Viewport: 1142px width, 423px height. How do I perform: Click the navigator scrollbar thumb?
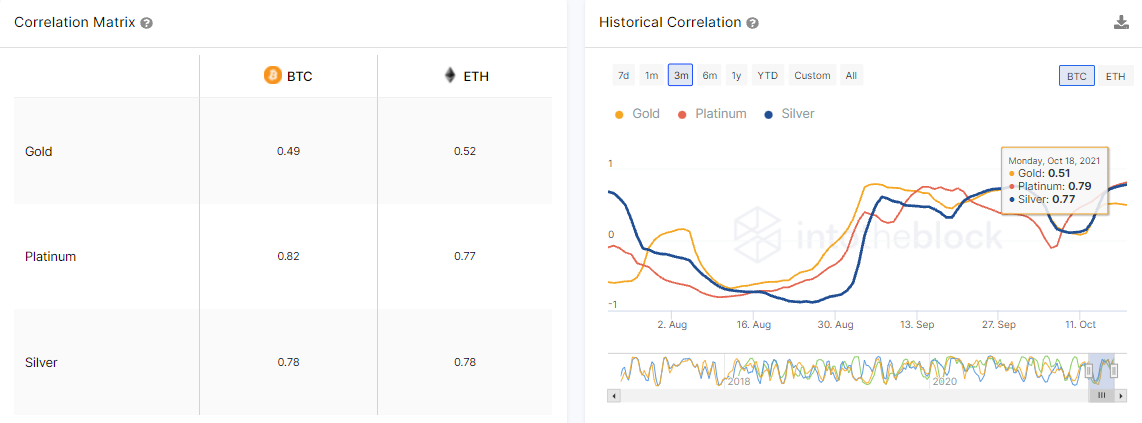pyautogui.click(x=1101, y=396)
